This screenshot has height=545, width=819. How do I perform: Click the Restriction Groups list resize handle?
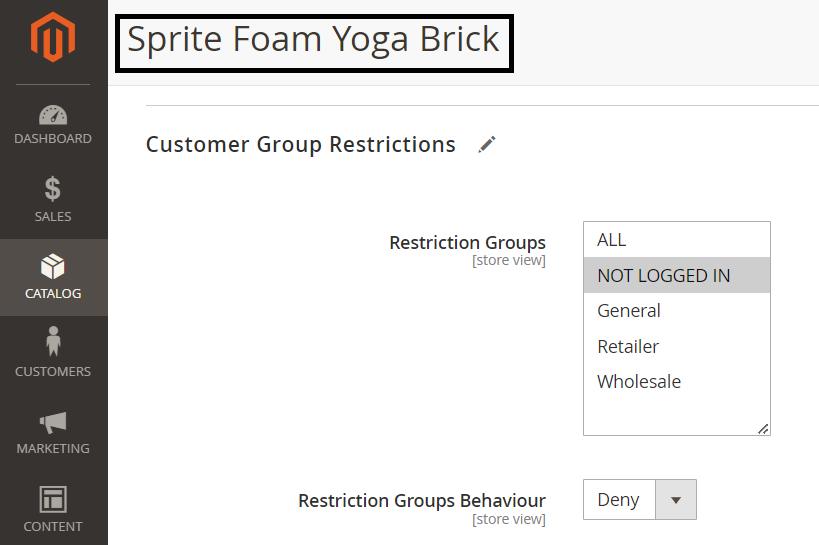pyautogui.click(x=763, y=428)
